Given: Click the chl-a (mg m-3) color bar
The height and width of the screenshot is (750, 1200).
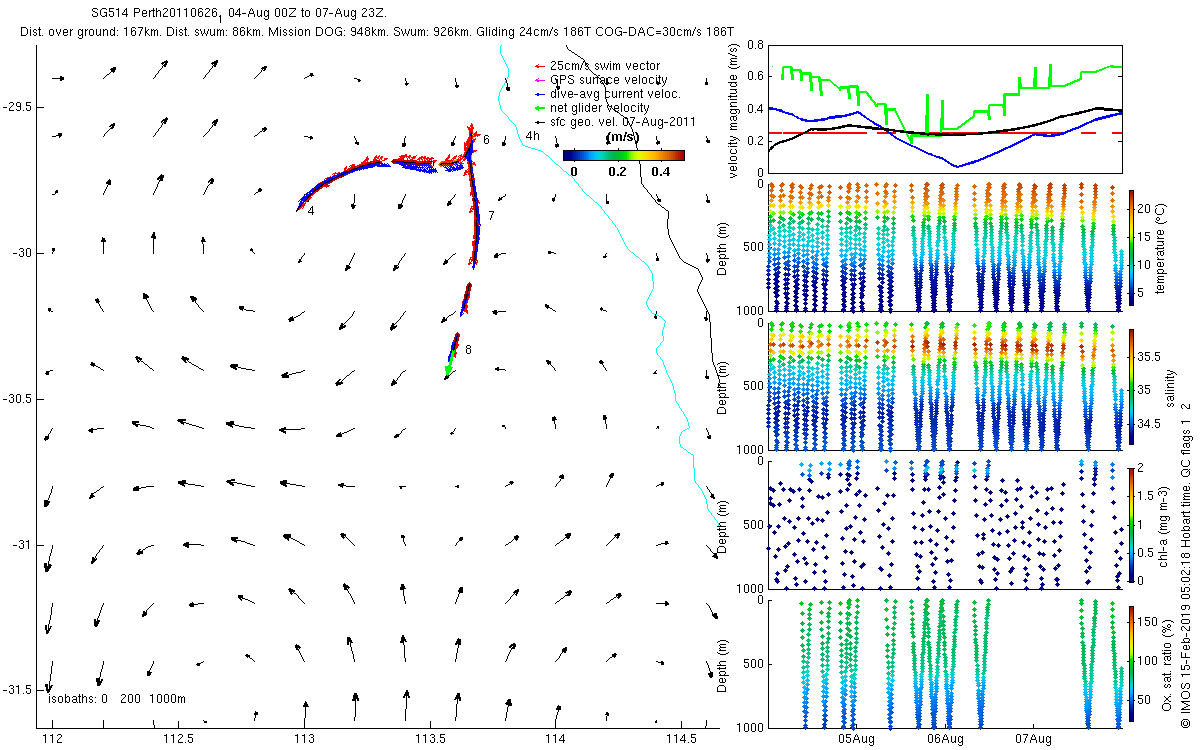Looking at the screenshot, I should click(x=1132, y=524).
